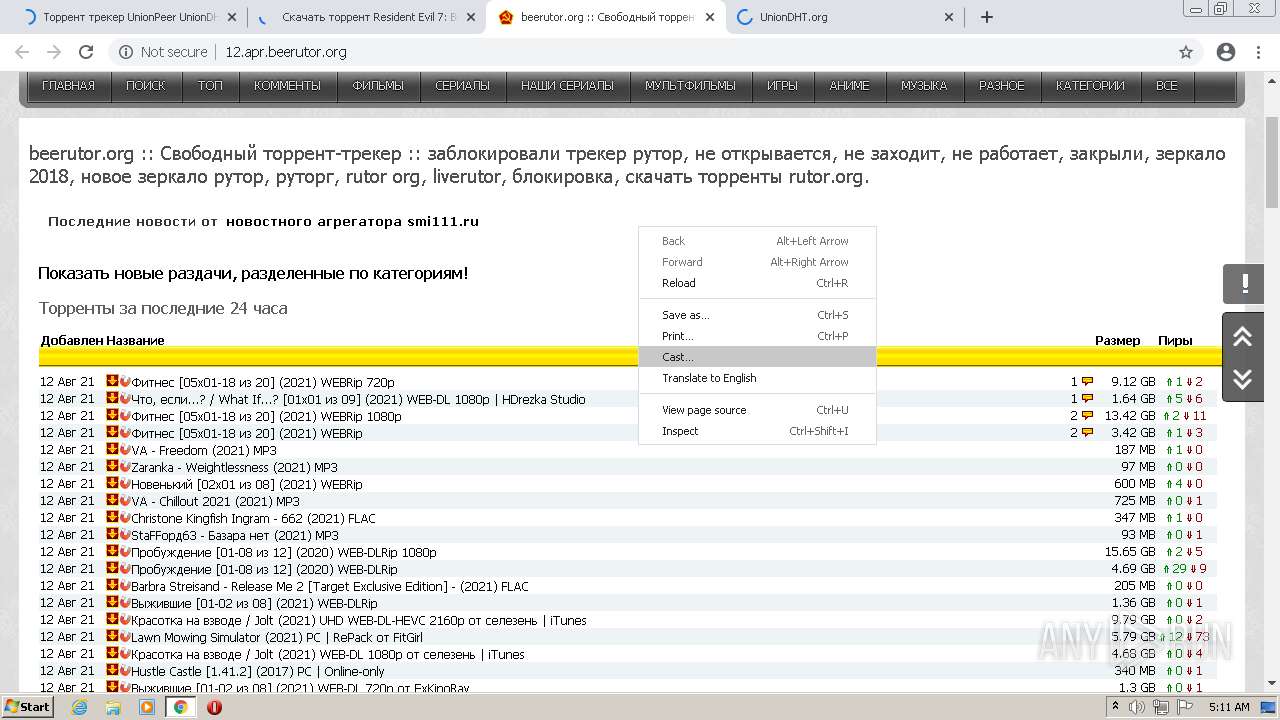This screenshot has width=1280, height=720.
Task: Open Internet Explorer from taskbar
Action: coord(80,707)
